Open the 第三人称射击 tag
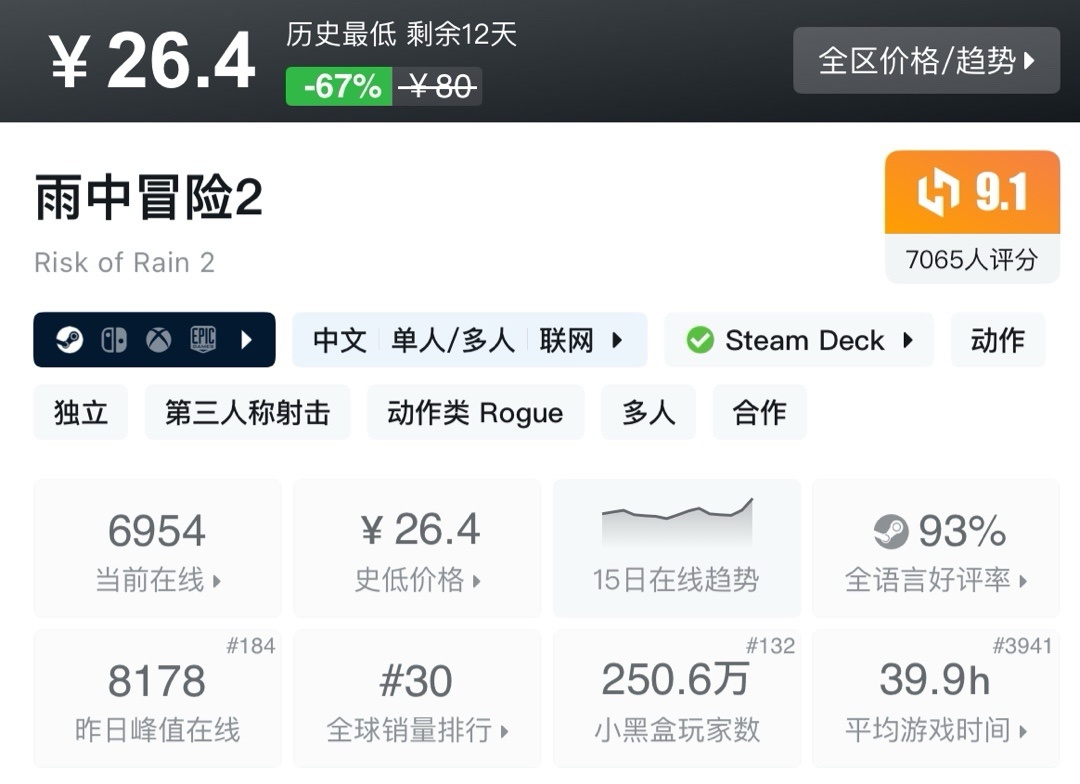Viewport: 1080px width, 784px height. click(x=247, y=413)
